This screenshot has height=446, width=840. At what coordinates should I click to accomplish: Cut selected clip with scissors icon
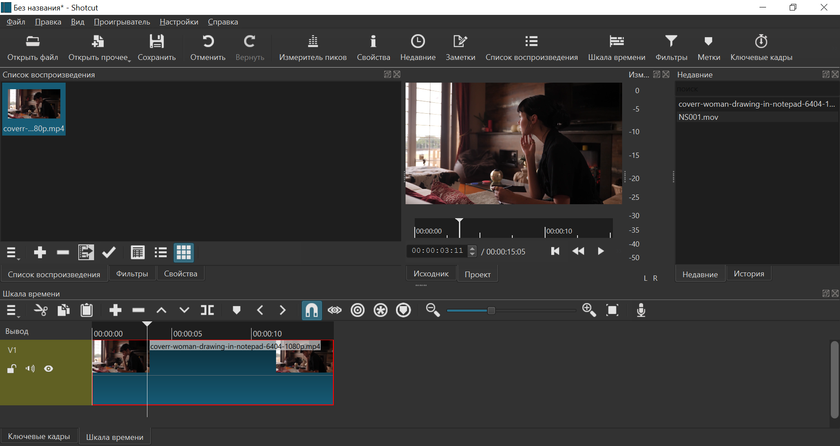click(41, 310)
